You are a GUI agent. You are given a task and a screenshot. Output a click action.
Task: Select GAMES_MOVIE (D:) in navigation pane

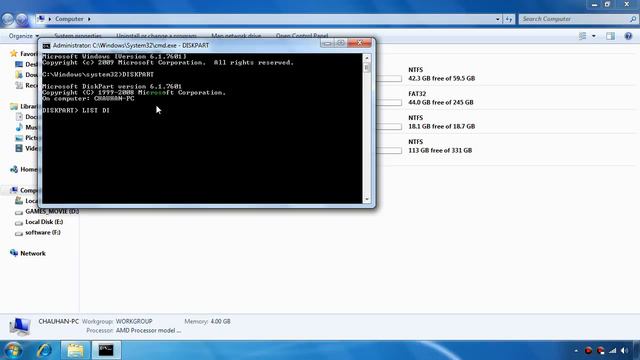(52, 211)
